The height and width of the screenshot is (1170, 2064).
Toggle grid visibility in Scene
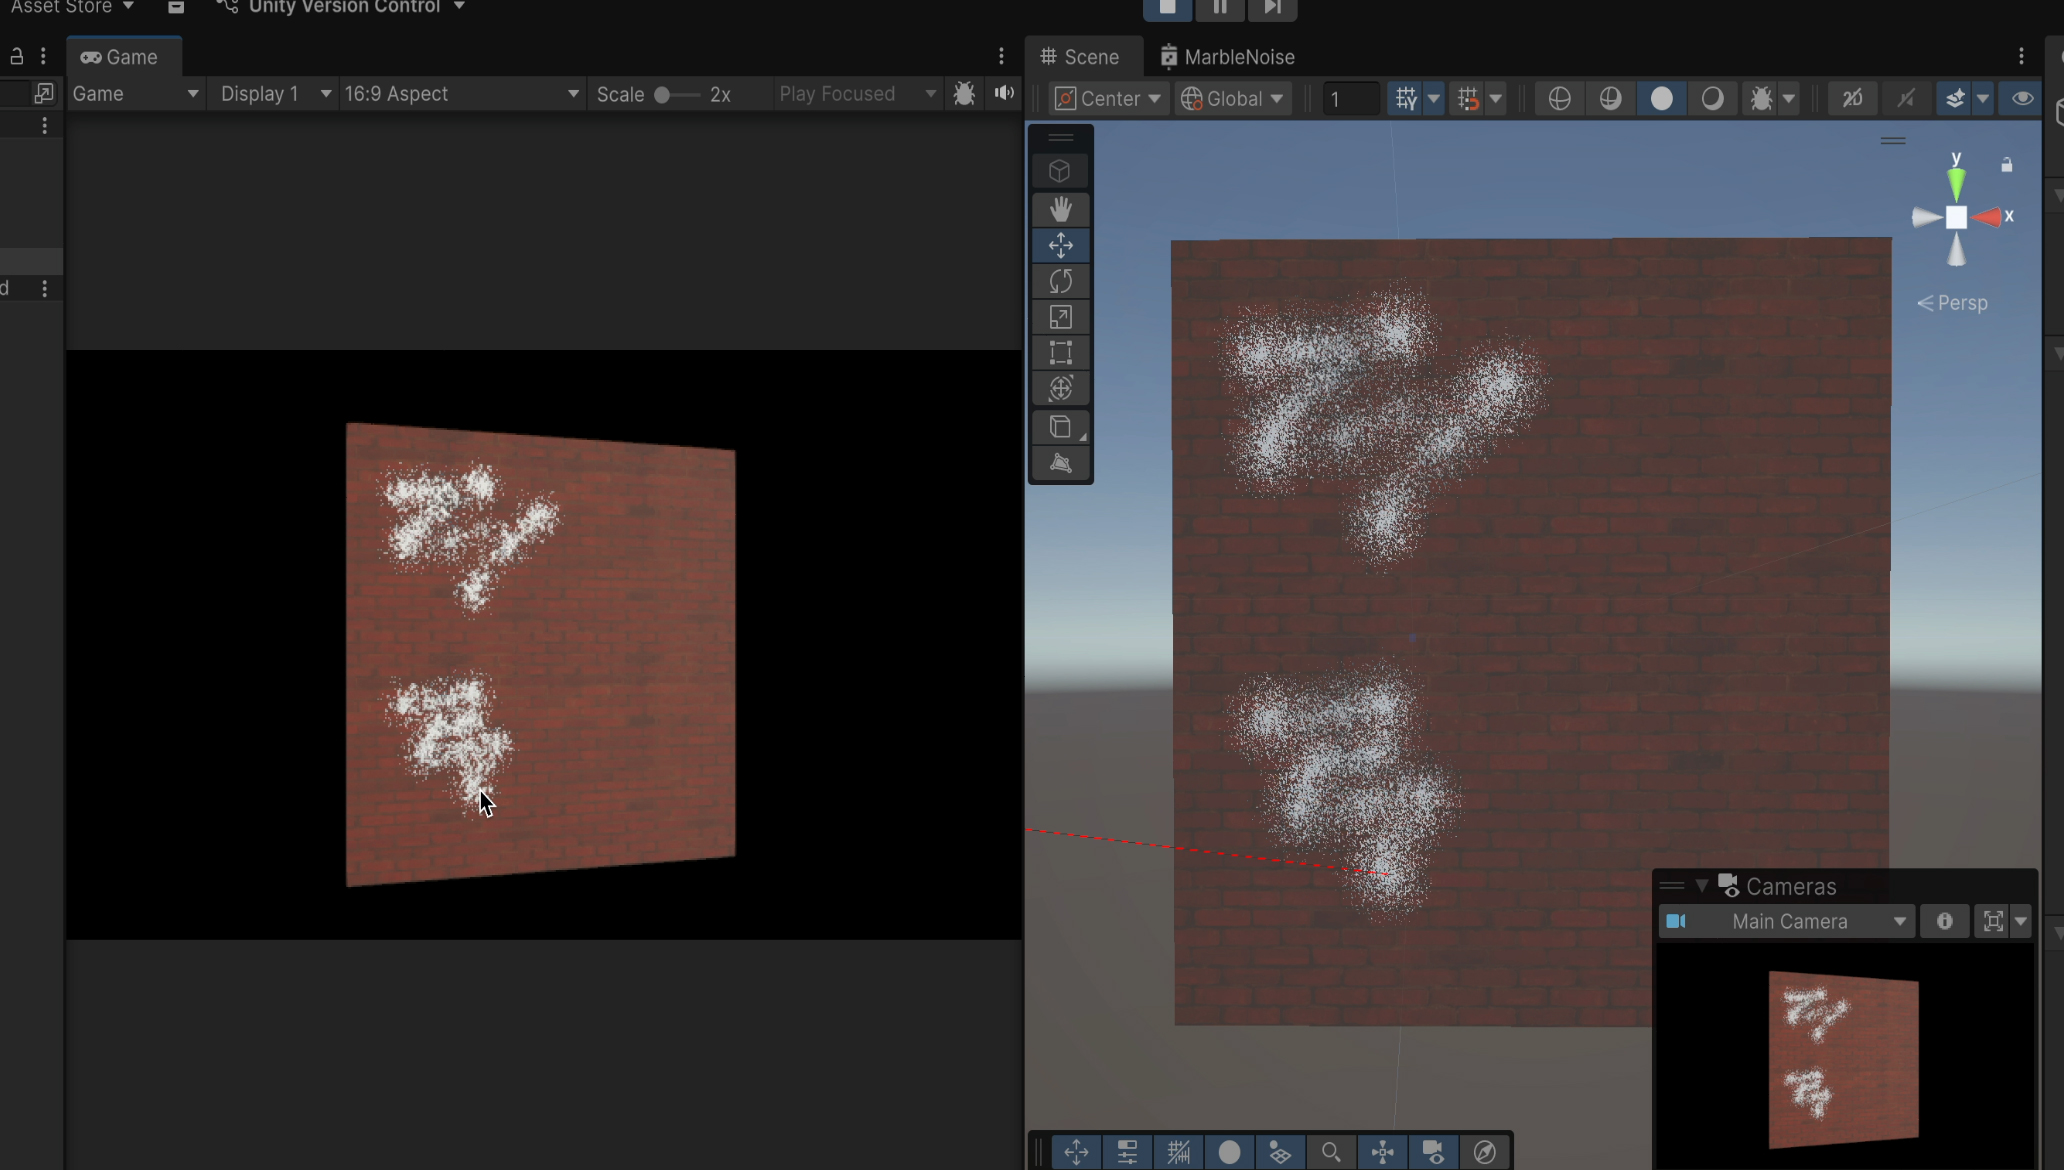[x=1406, y=98]
